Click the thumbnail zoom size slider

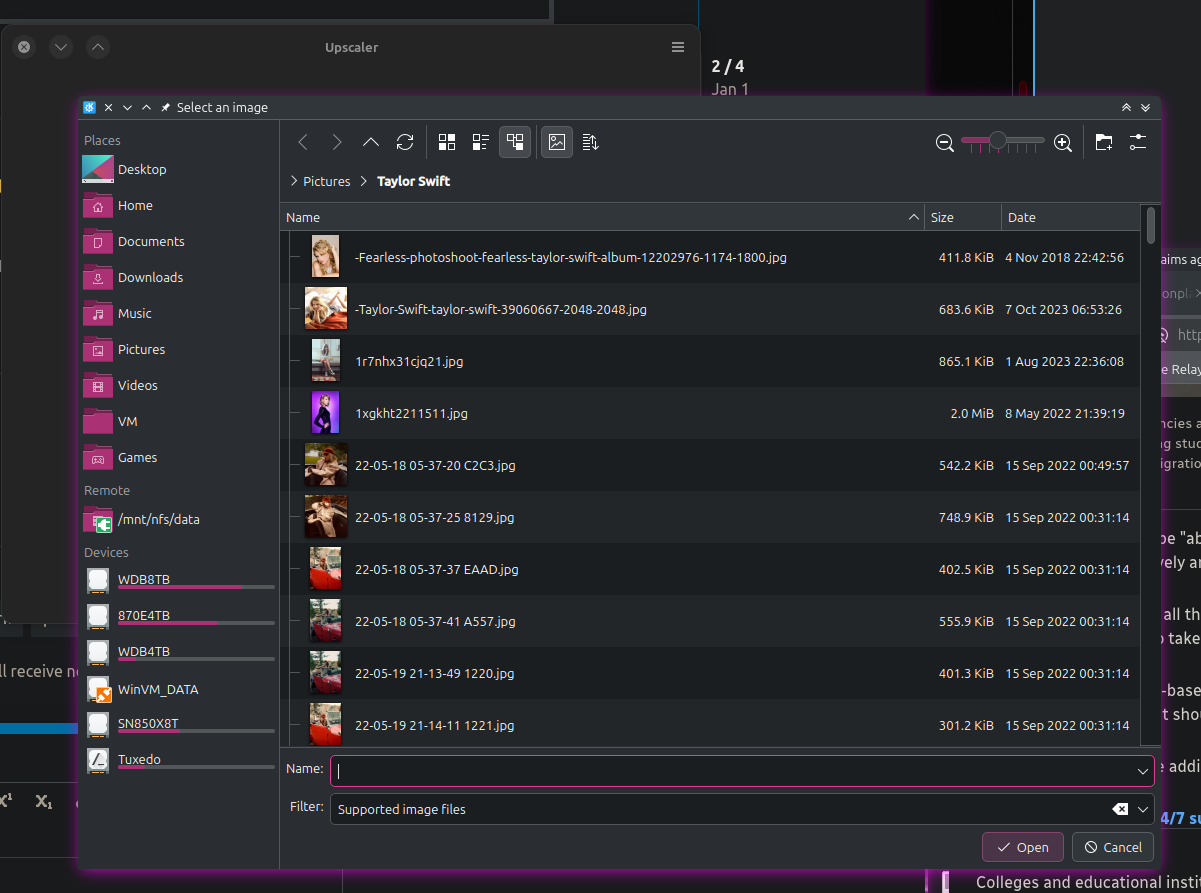point(1003,142)
